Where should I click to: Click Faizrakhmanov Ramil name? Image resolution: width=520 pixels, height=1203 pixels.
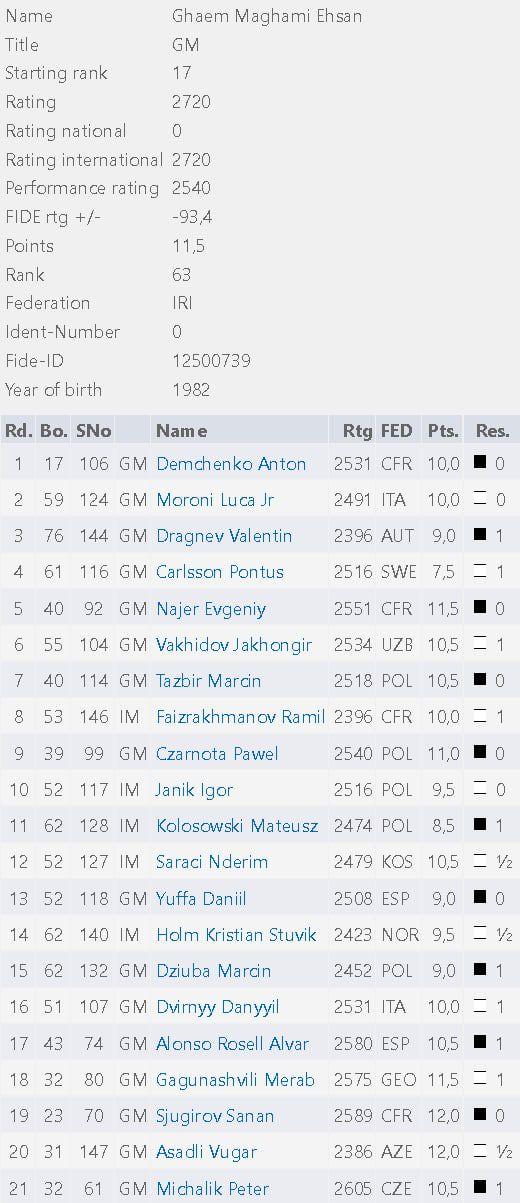[241, 717]
